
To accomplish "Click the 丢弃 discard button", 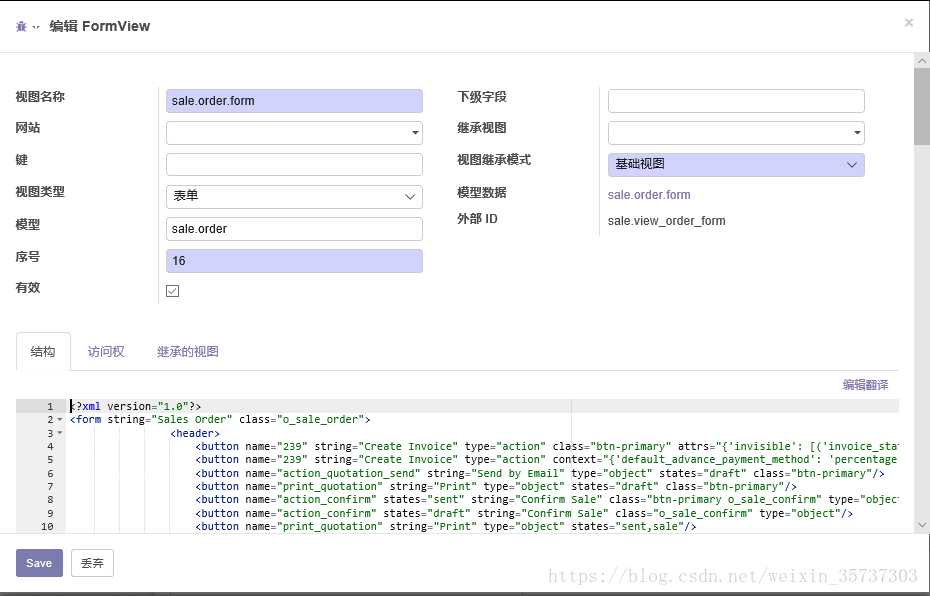I will click(x=92, y=563).
